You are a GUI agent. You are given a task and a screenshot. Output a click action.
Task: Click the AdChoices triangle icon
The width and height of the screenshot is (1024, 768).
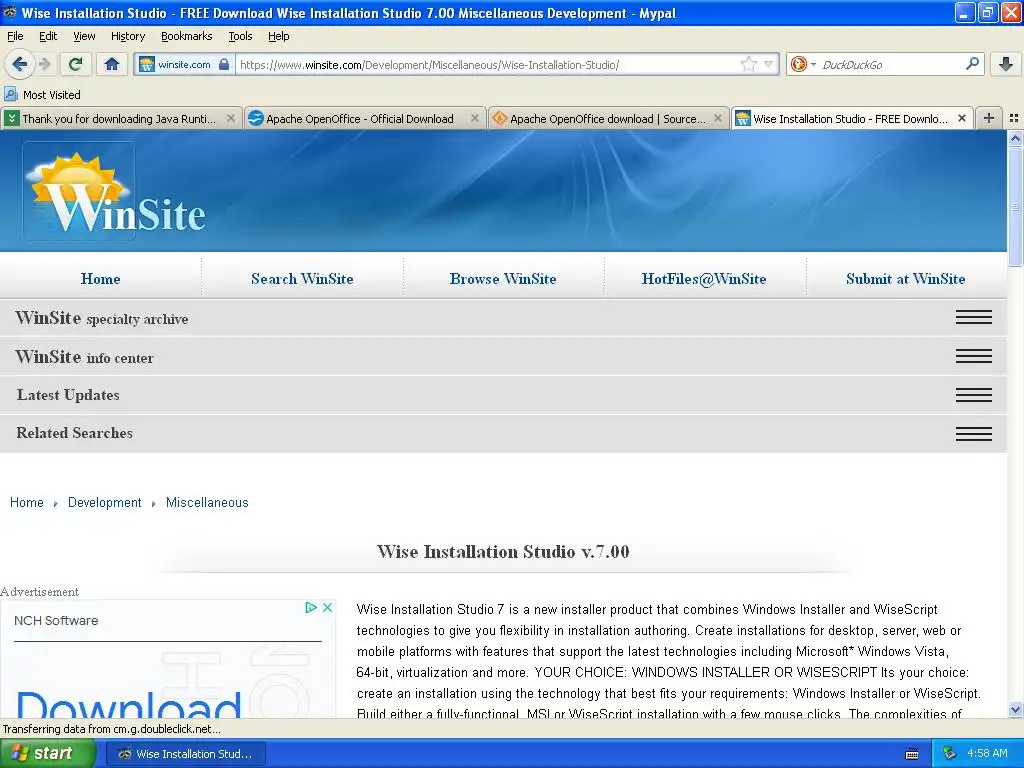311,607
